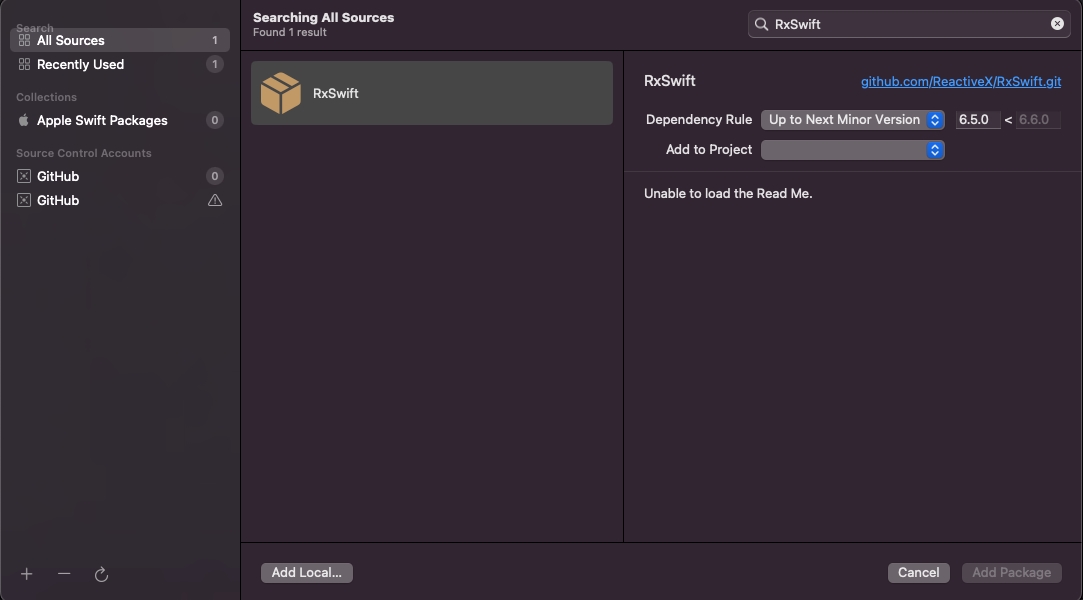Click the RxSwift search text field

pos(905,24)
